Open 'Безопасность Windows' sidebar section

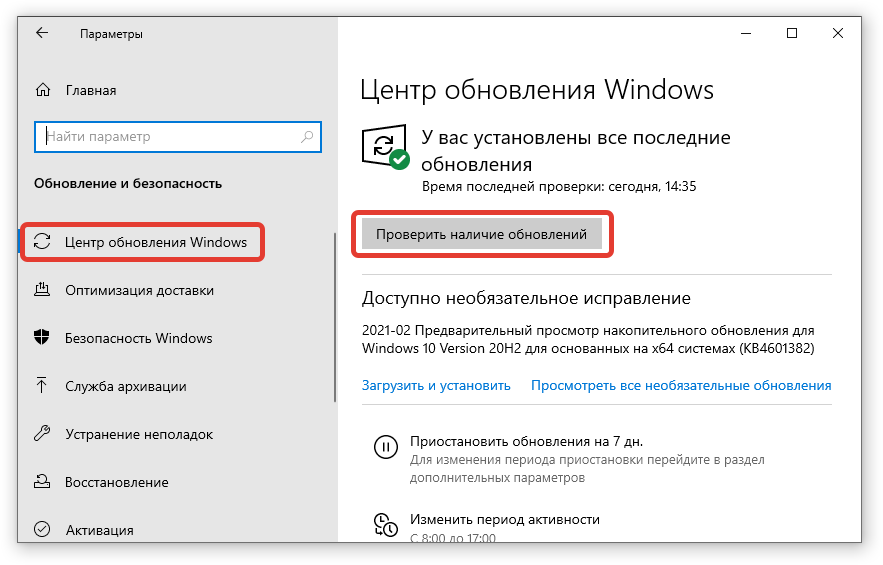coord(138,338)
